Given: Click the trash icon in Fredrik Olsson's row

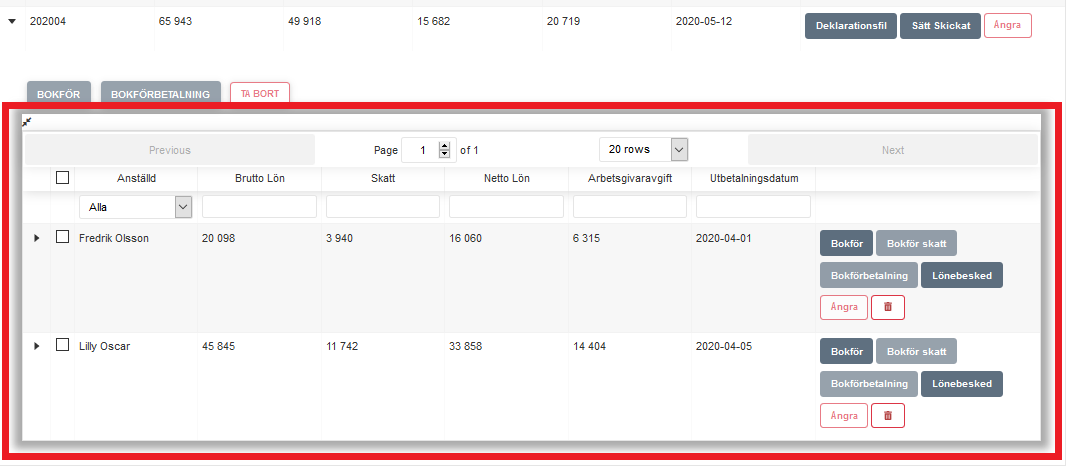Looking at the screenshot, I should pos(888,307).
